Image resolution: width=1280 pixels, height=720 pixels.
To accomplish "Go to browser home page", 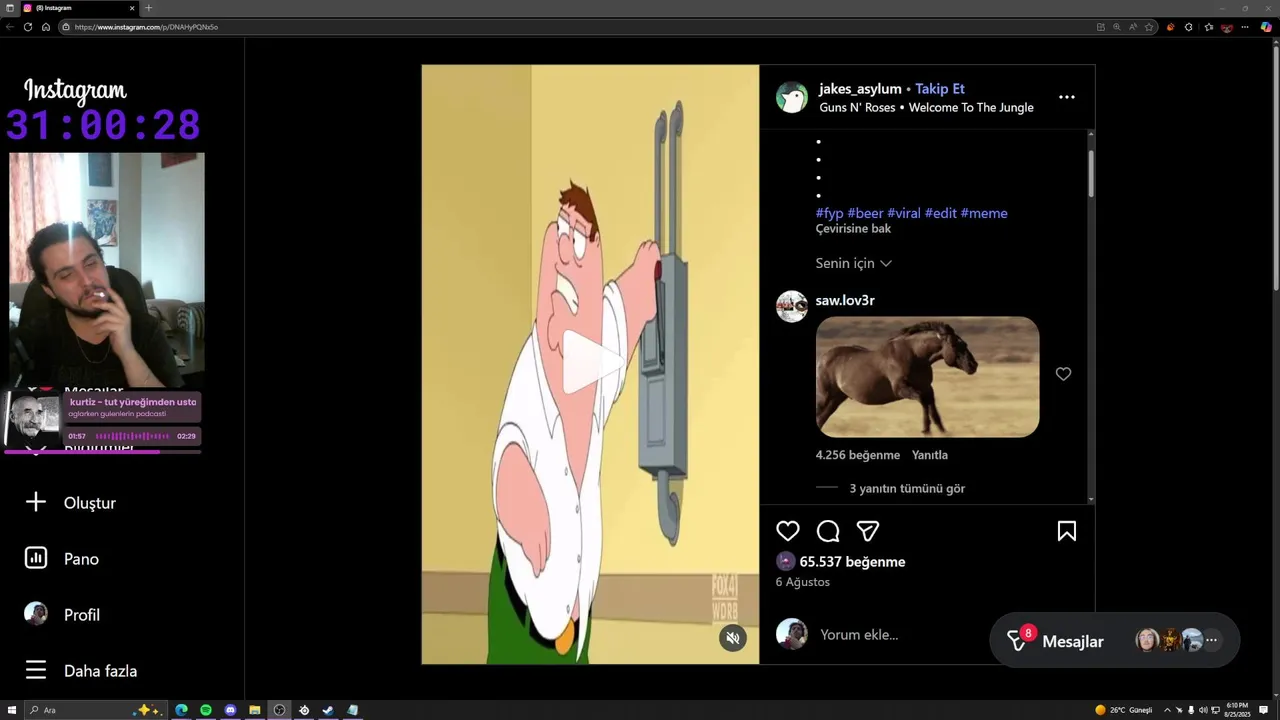I will click(46, 27).
